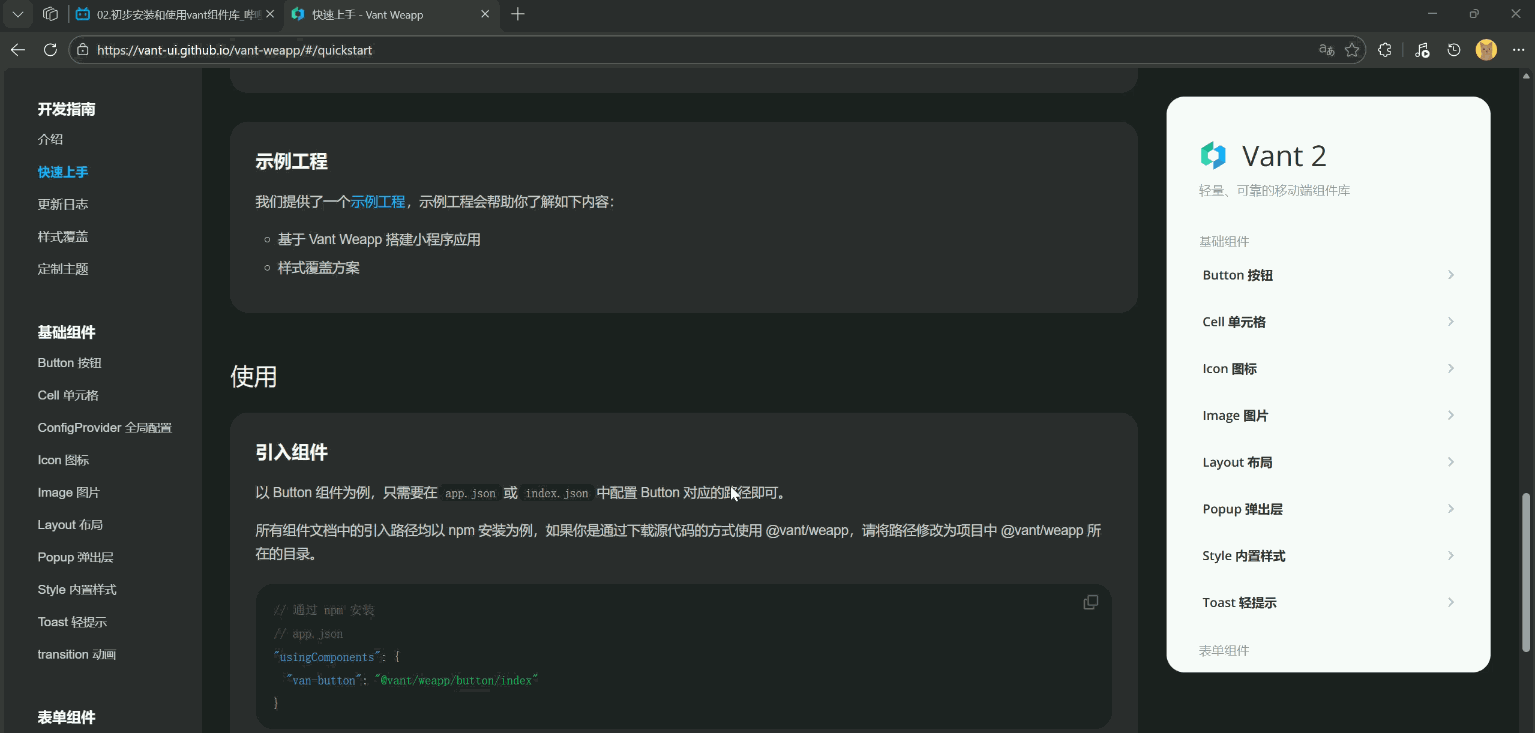Expand Cell 单元格 arrow in the preview panel
This screenshot has width=1535, height=733.
pos(1451,322)
